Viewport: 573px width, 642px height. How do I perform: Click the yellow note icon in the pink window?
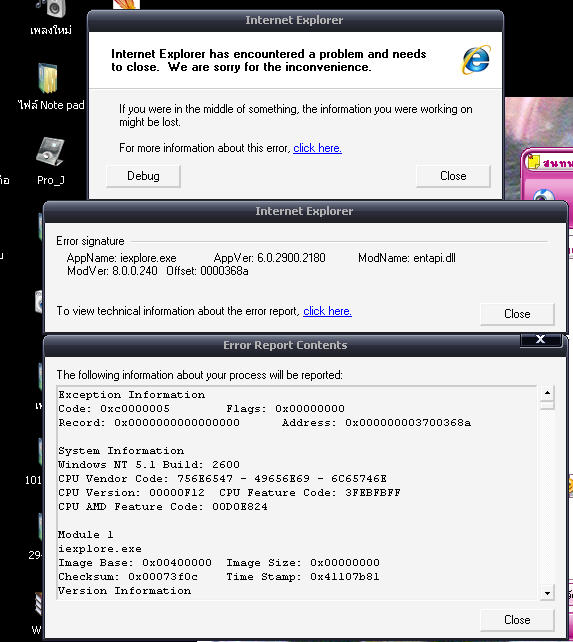[x=534, y=161]
